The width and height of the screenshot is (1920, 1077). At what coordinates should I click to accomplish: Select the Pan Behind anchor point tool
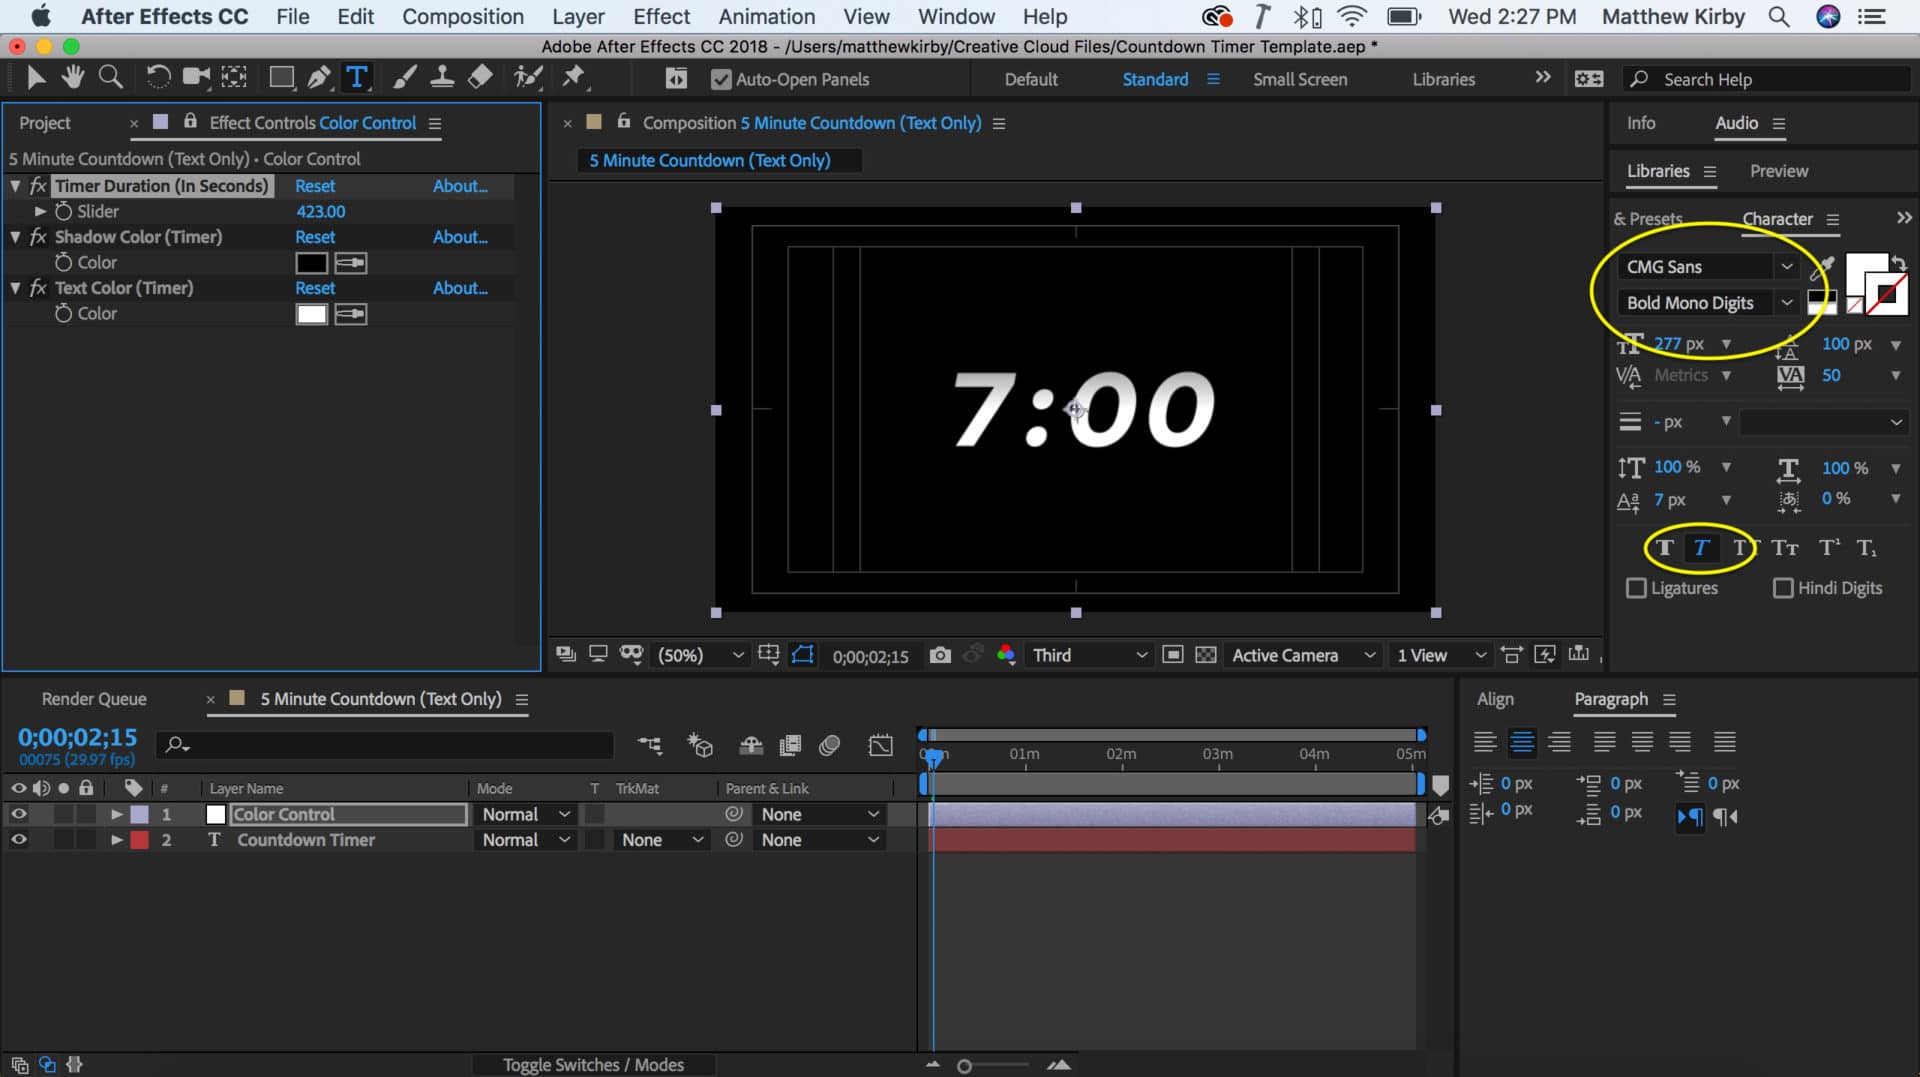tap(234, 77)
